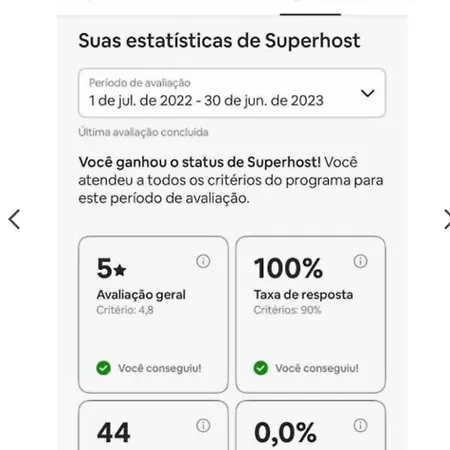Image resolution: width=450 pixels, height=450 pixels.
Task: Click green checkmark under Avaliação geral
Action: 103,368
